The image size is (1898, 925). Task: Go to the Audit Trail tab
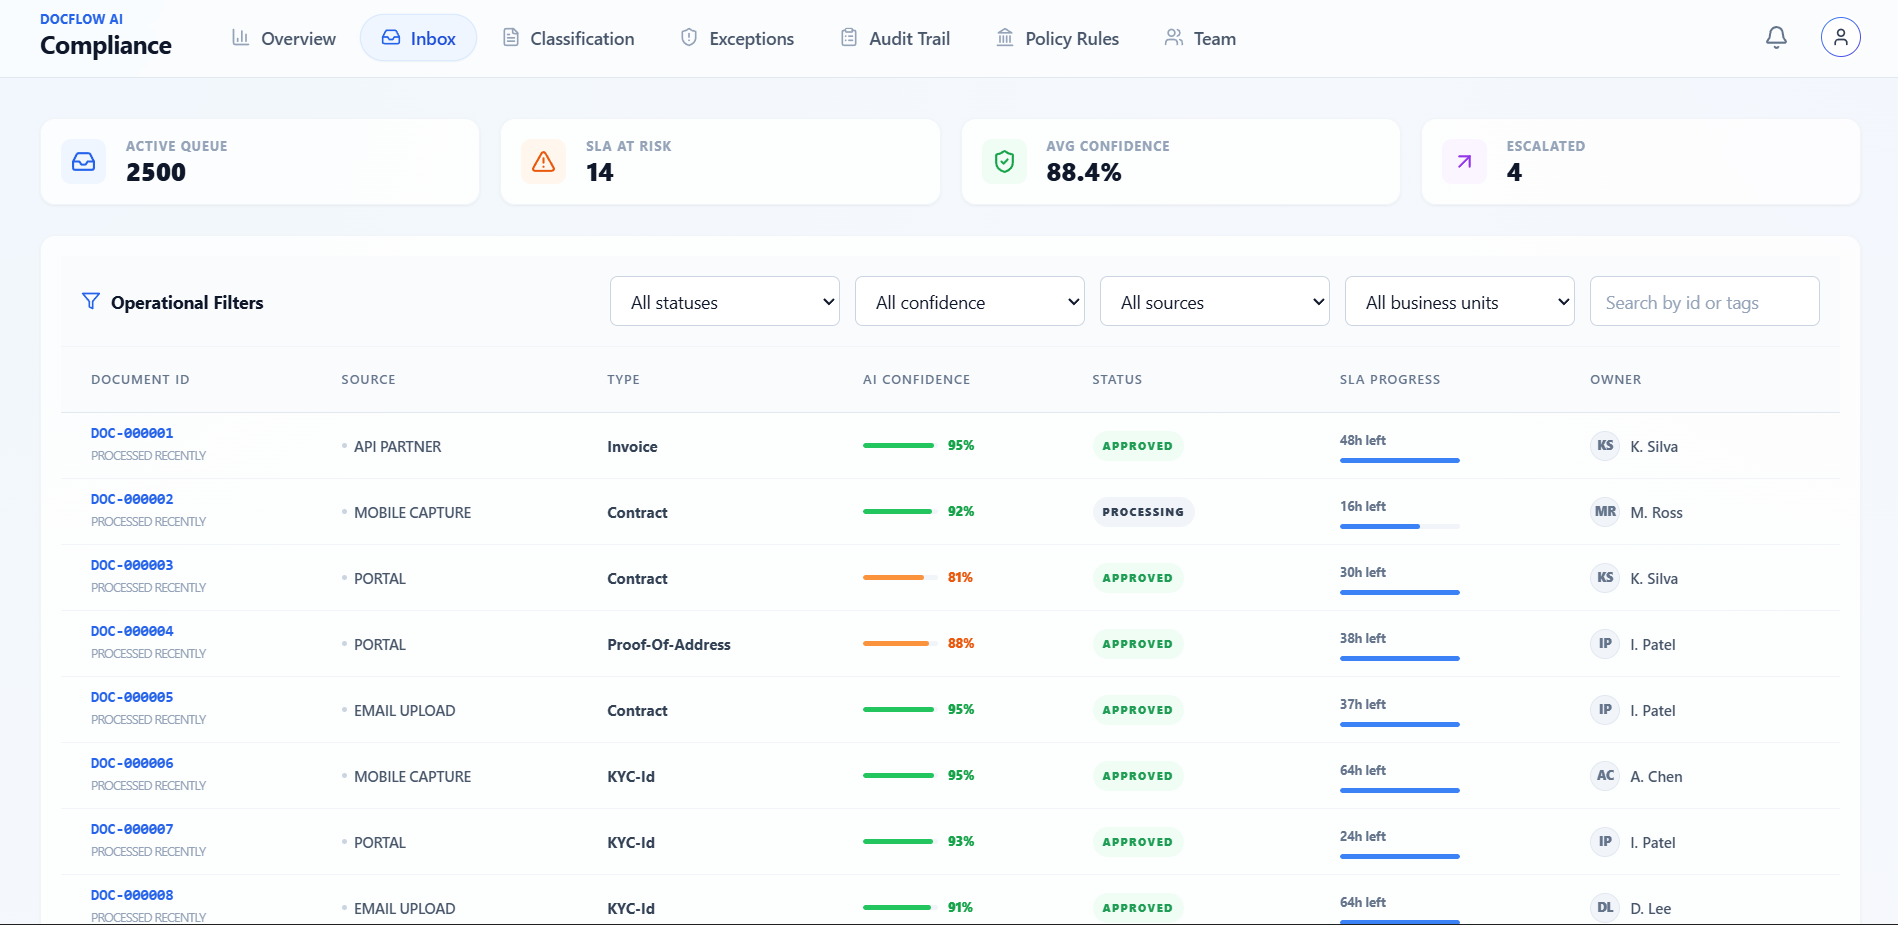pyautogui.click(x=895, y=38)
